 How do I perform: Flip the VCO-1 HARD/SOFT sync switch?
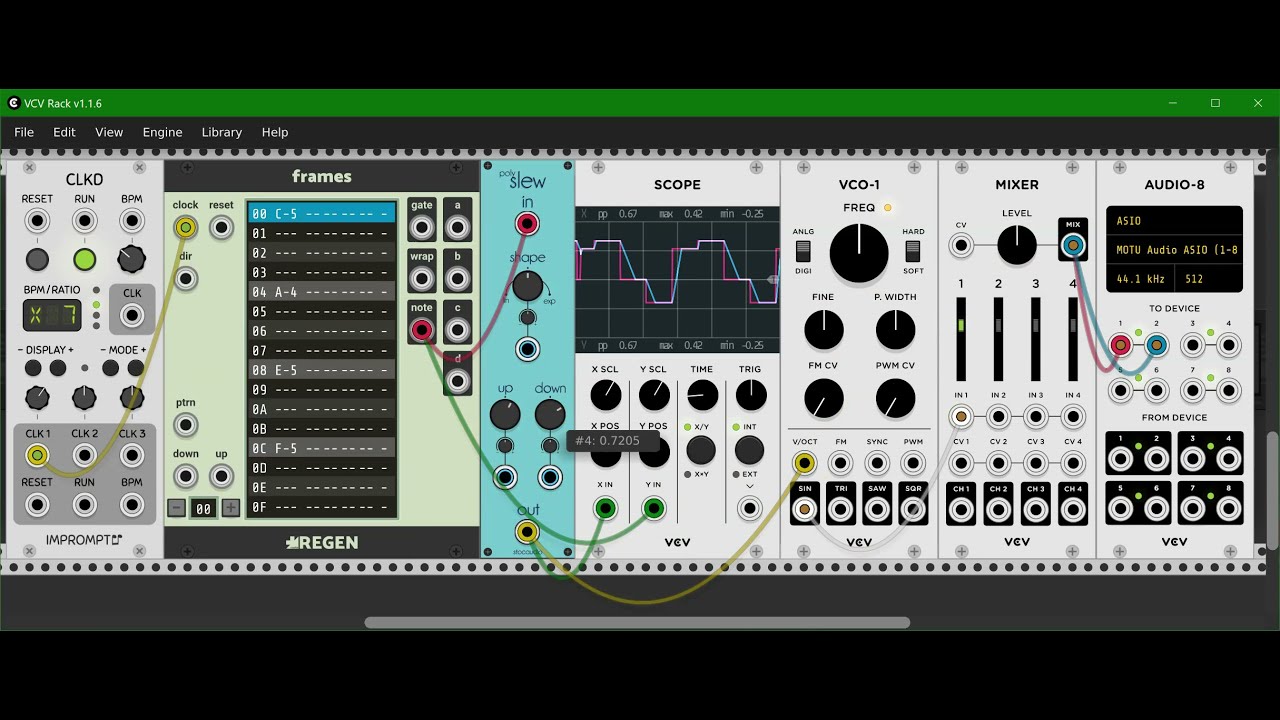coord(912,251)
